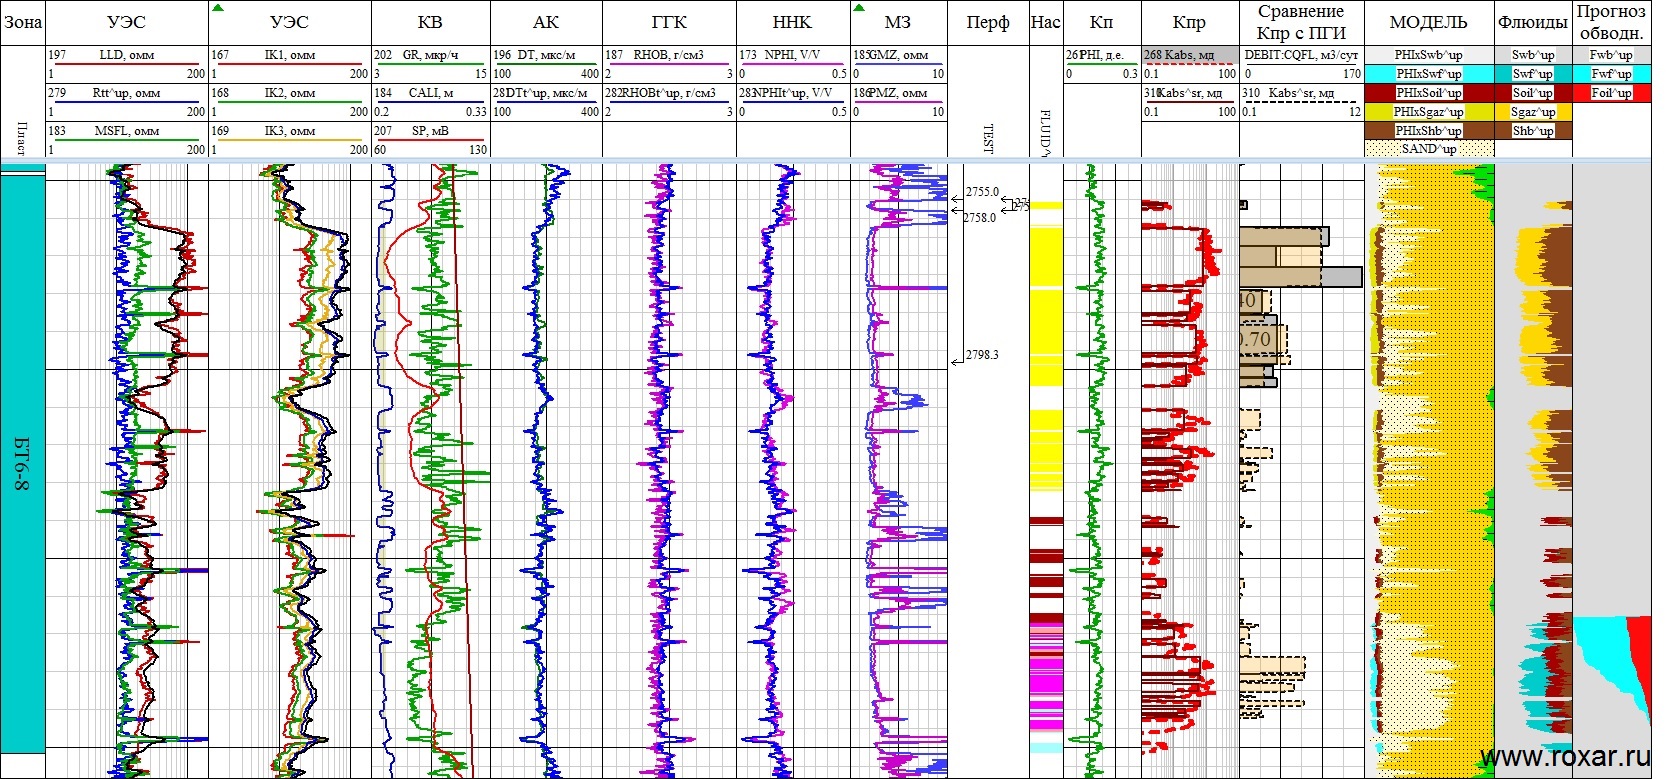Select the ННК track header

click(793, 22)
